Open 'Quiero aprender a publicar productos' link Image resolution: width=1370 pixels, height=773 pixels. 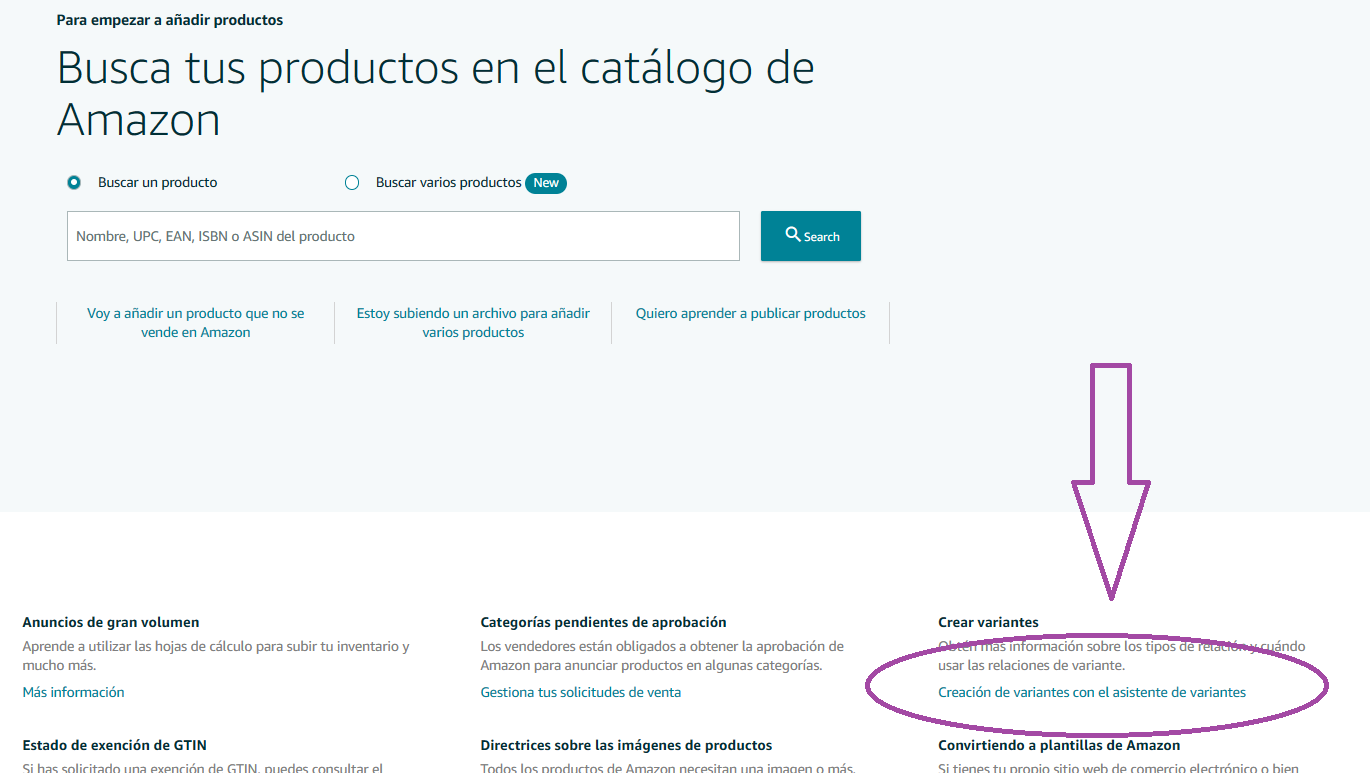pyautogui.click(x=751, y=313)
